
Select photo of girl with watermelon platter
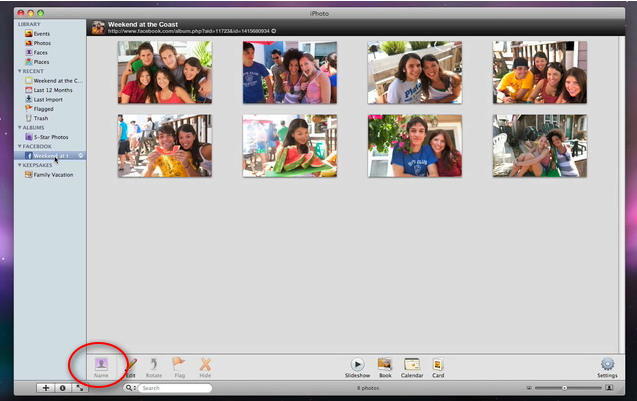tap(290, 146)
